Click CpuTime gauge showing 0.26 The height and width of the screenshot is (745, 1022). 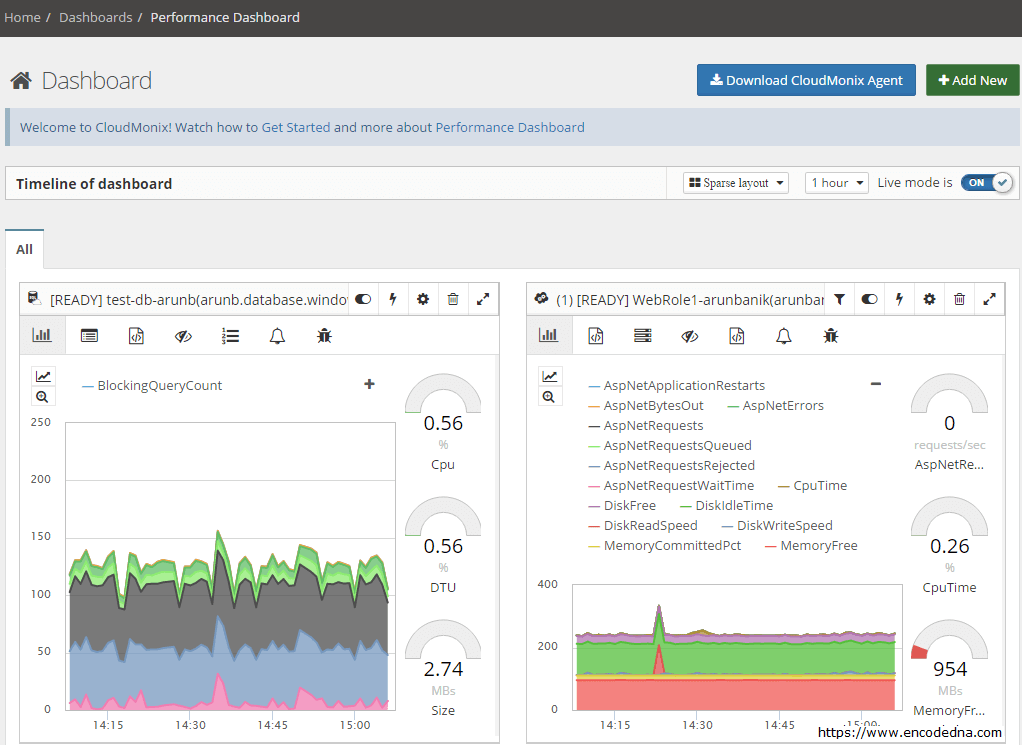point(950,546)
